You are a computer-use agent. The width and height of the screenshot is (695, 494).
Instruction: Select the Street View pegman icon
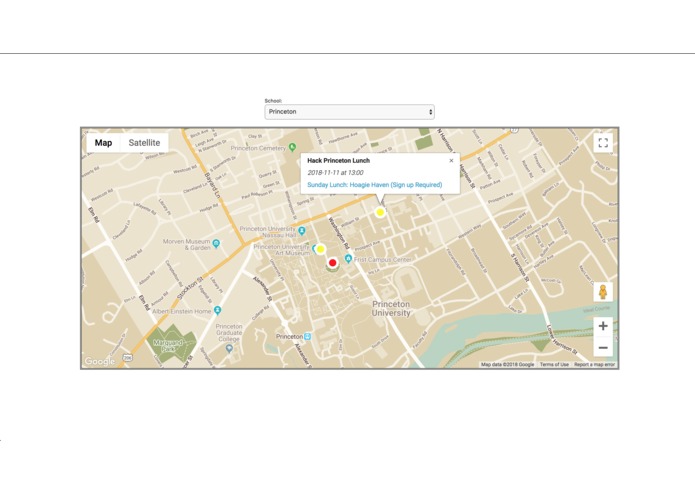(603, 292)
